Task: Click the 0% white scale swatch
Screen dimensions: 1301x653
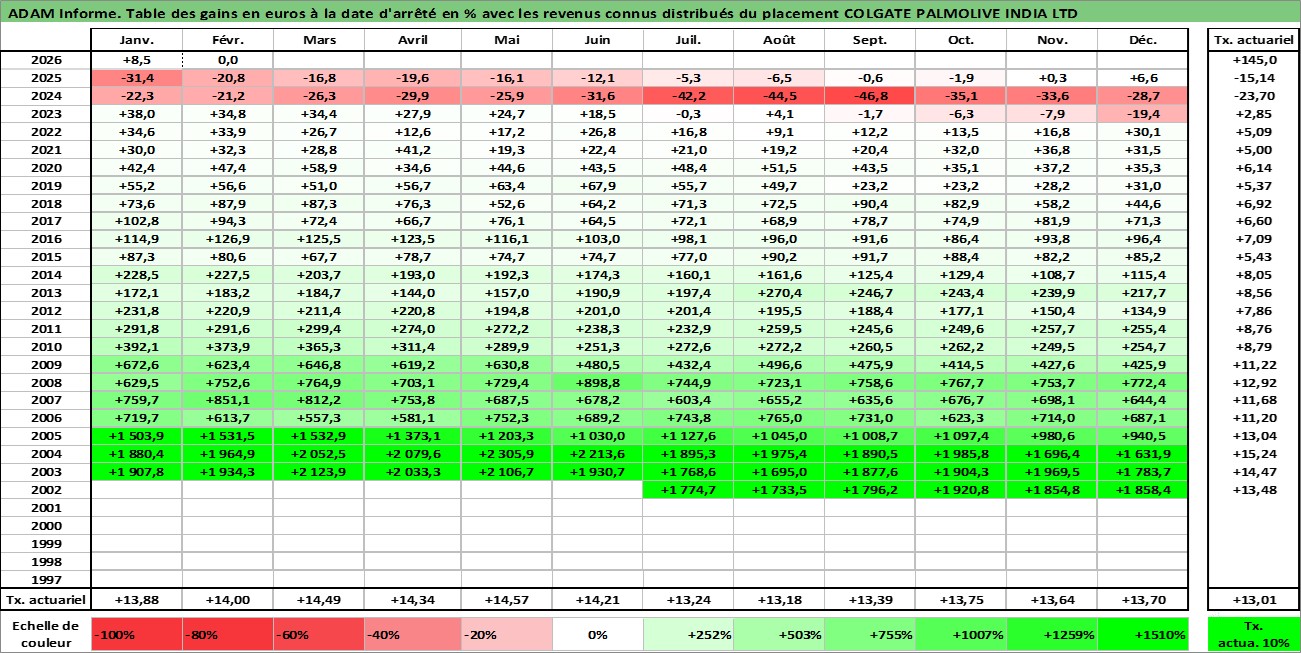Action: [597, 634]
